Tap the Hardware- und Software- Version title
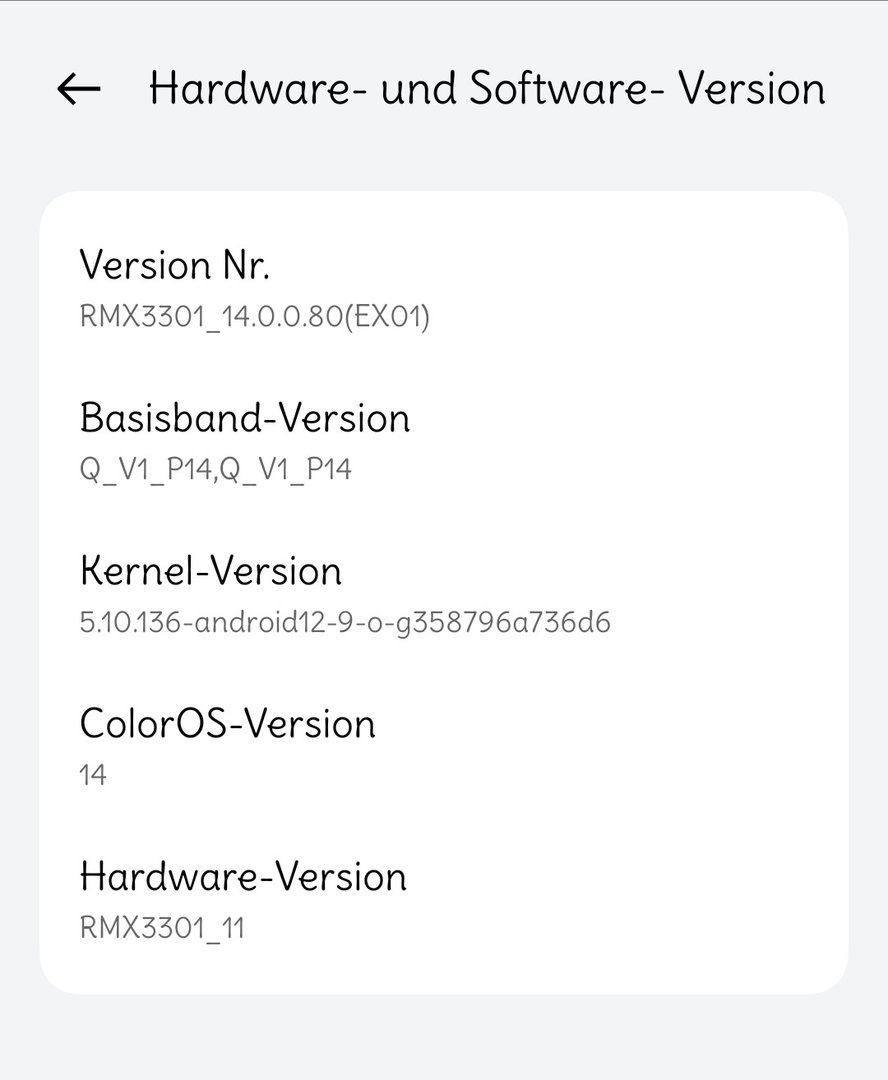This screenshot has height=1080, width=888. [487, 89]
